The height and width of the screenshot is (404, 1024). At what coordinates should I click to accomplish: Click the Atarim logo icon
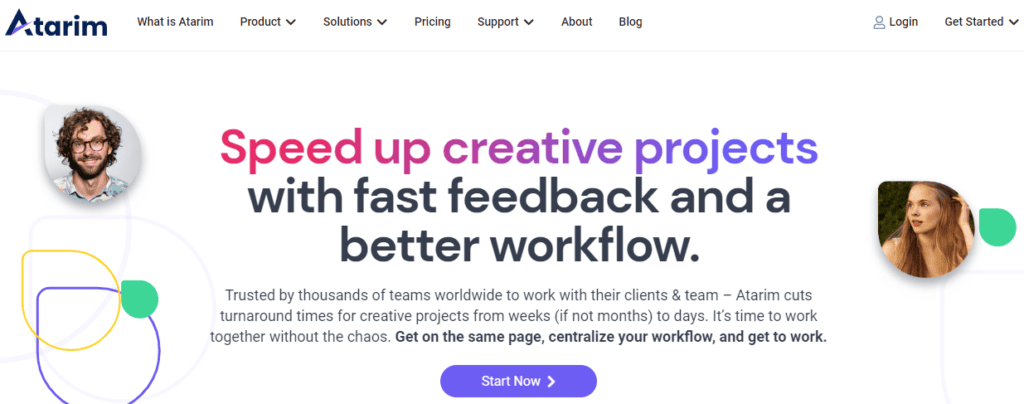(x=20, y=22)
